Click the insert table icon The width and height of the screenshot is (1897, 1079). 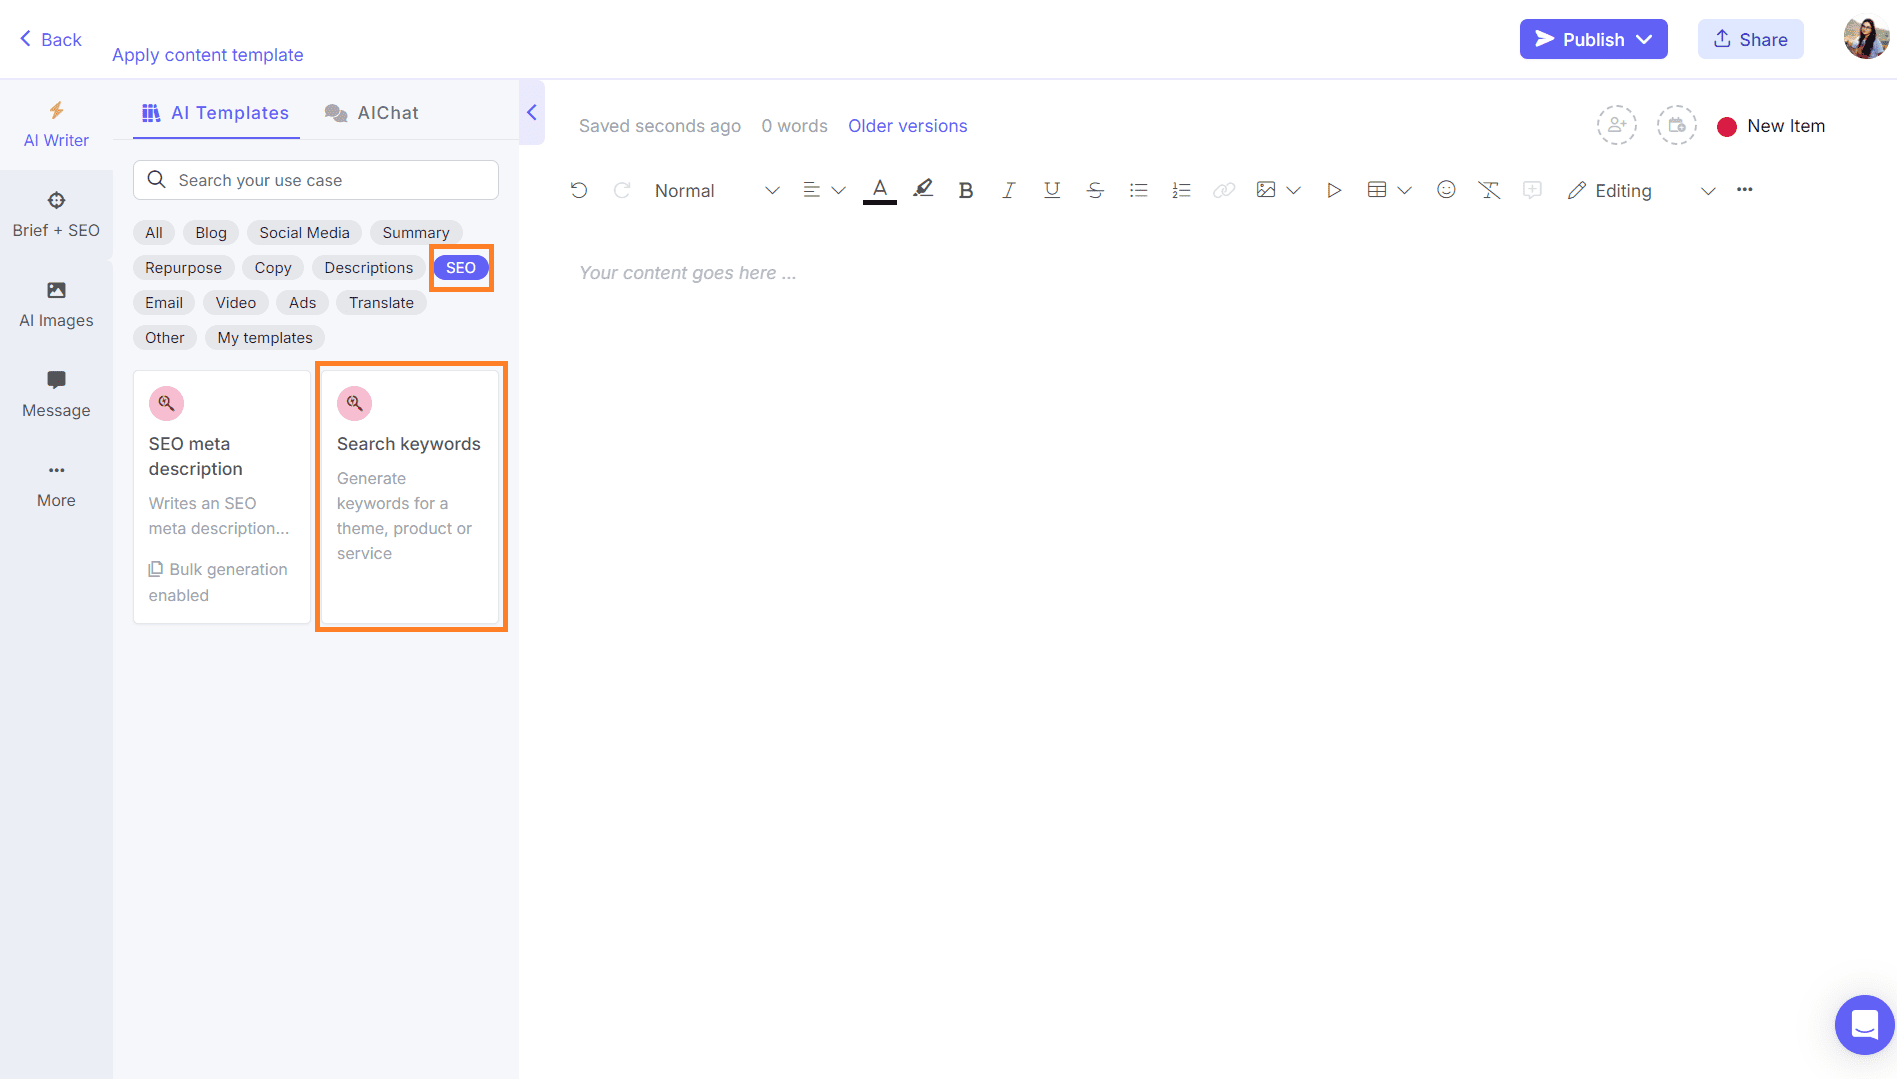pos(1377,190)
